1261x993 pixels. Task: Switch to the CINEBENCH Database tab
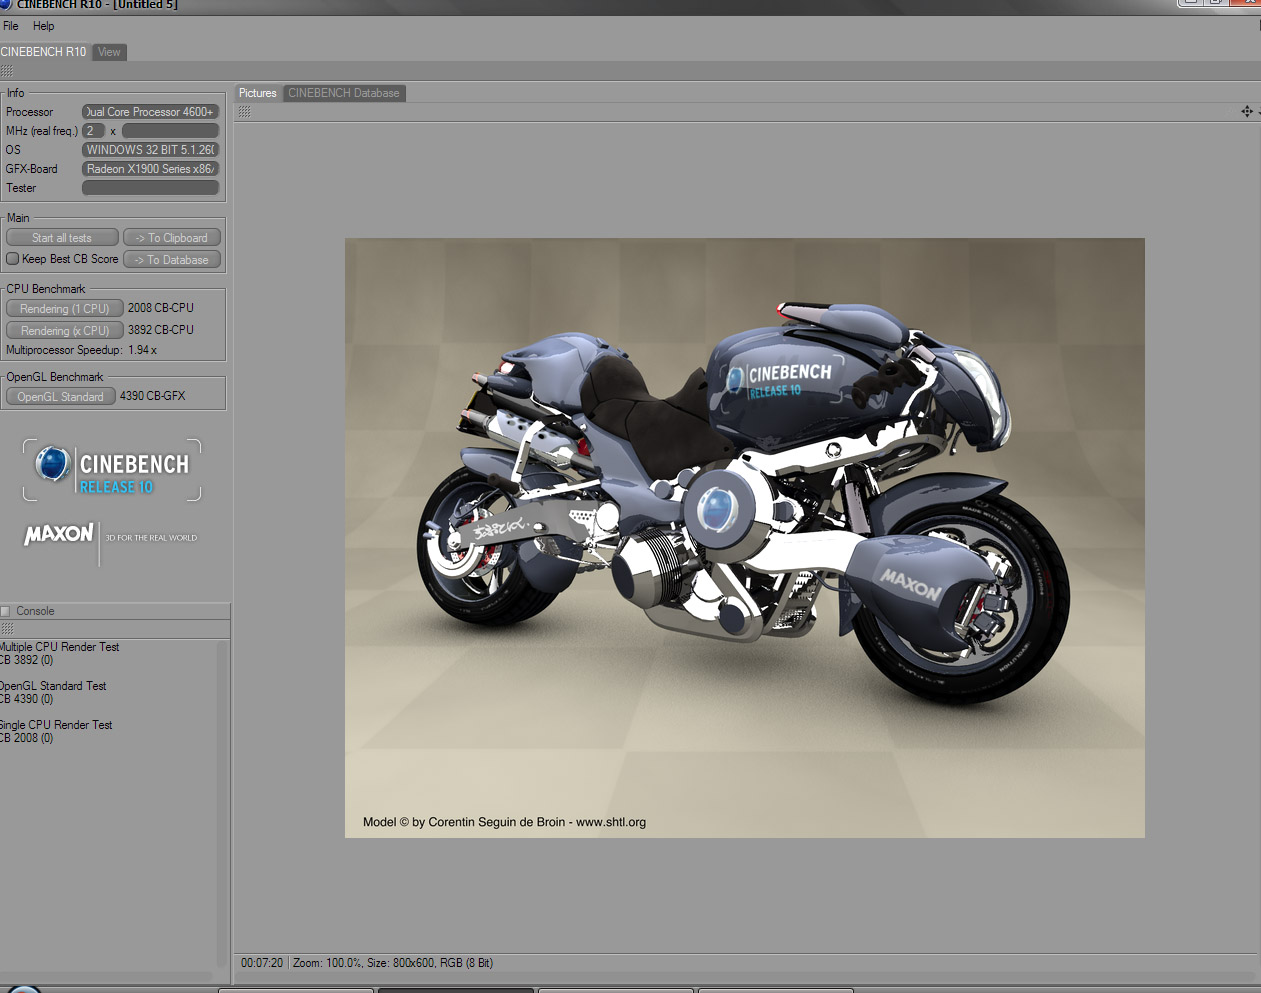click(x=344, y=93)
